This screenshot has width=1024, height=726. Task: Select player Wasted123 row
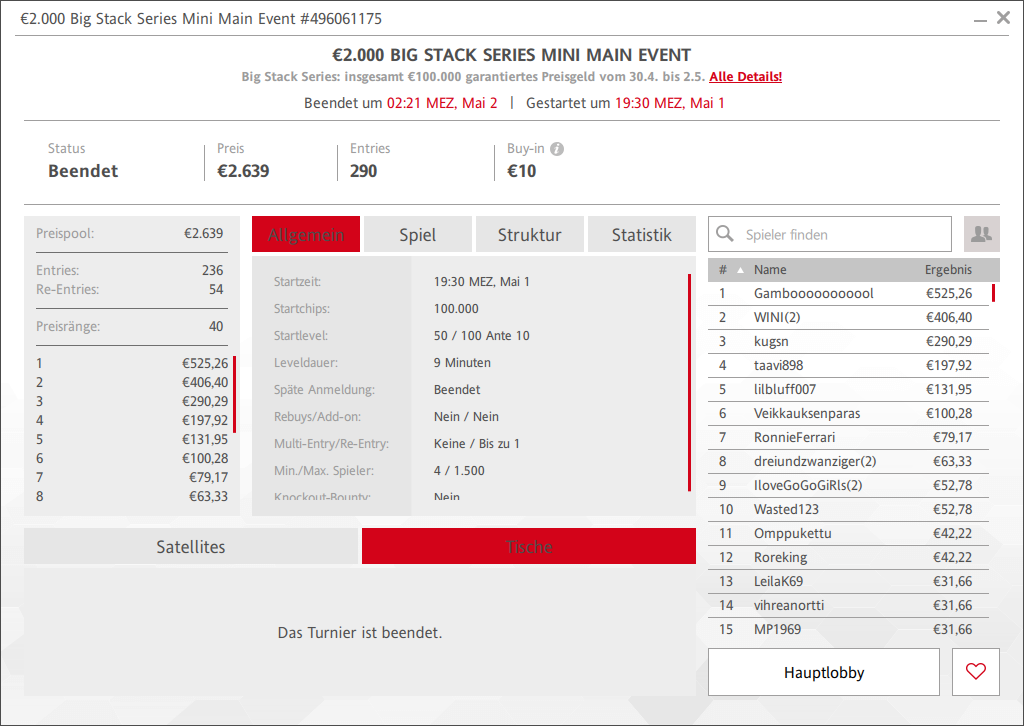click(x=848, y=509)
